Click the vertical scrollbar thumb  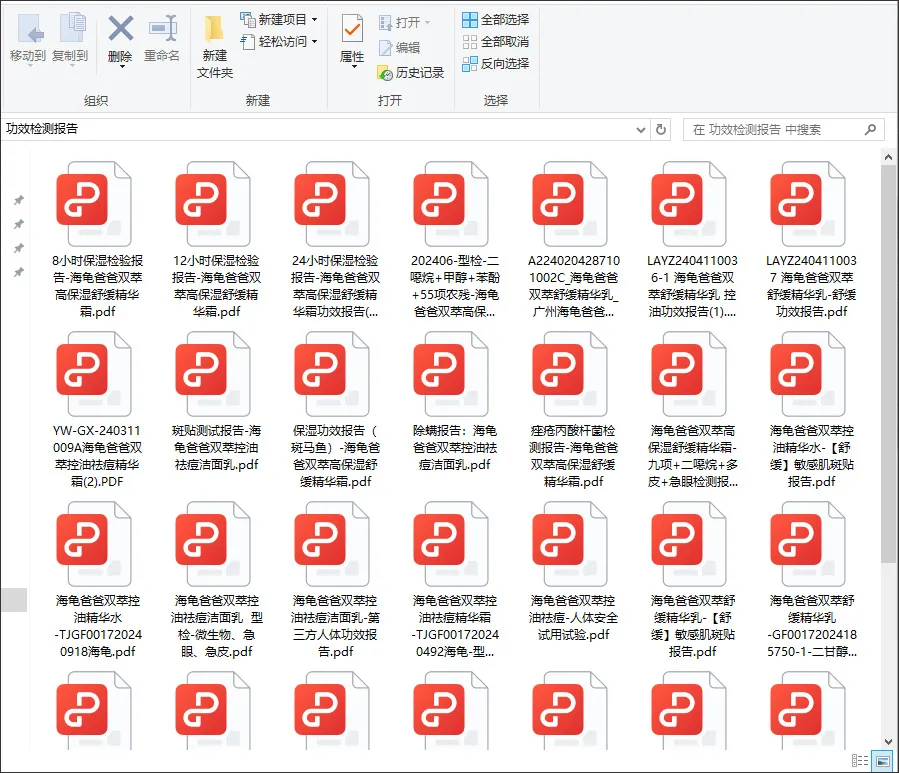[x=889, y=364]
